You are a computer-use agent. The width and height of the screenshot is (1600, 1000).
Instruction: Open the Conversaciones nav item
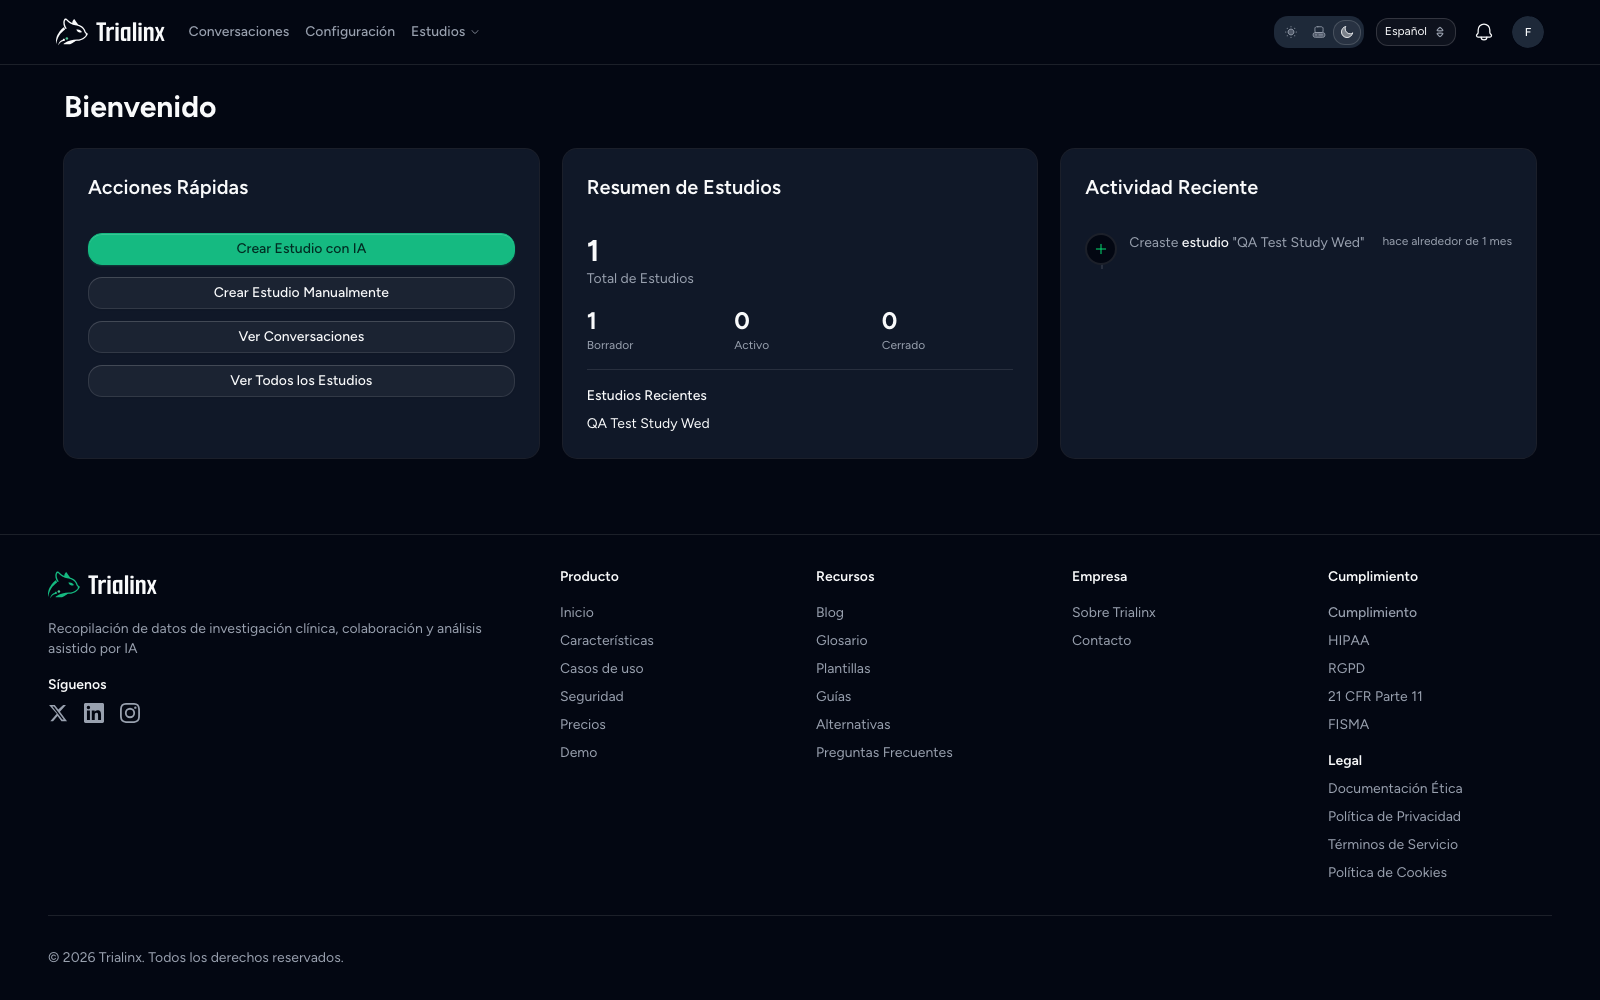click(239, 32)
